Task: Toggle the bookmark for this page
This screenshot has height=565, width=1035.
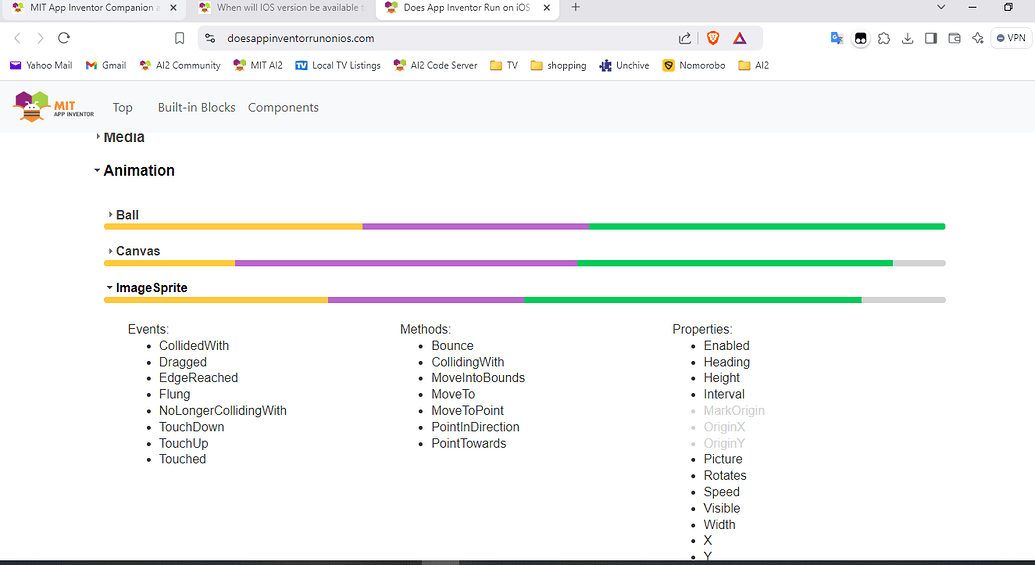Action: pos(180,38)
